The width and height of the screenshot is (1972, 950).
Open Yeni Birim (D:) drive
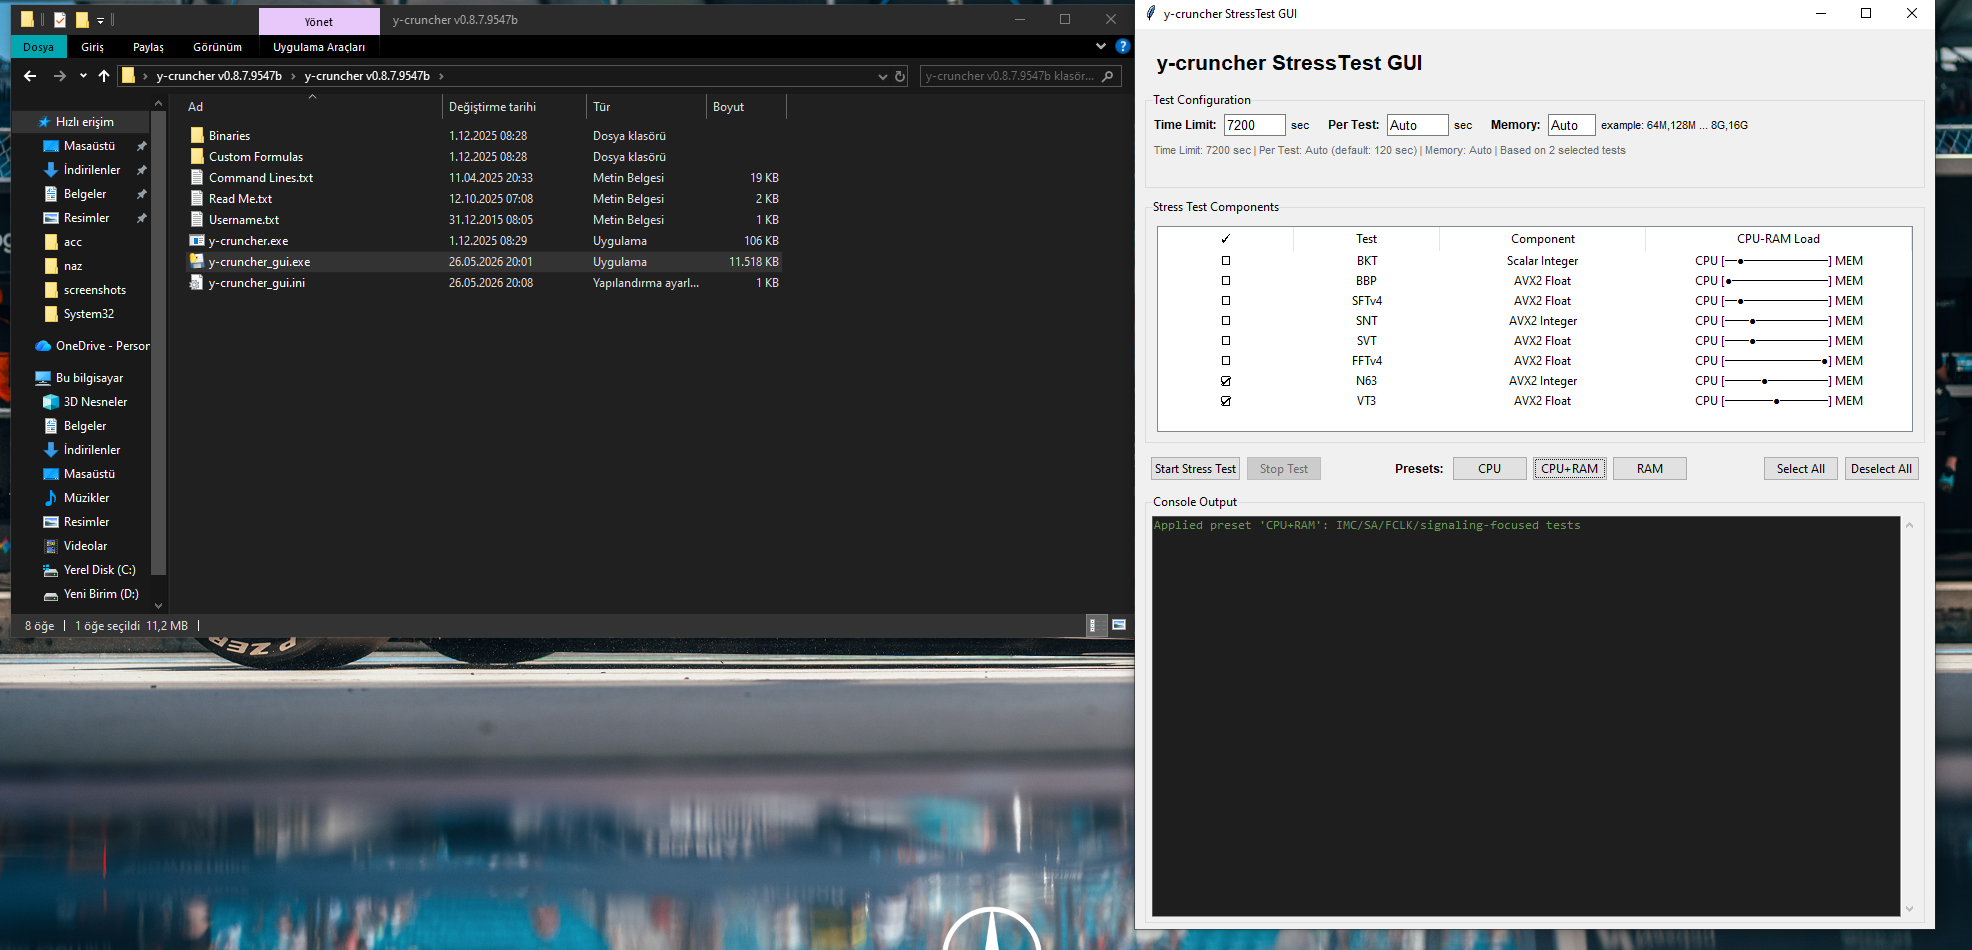click(101, 594)
